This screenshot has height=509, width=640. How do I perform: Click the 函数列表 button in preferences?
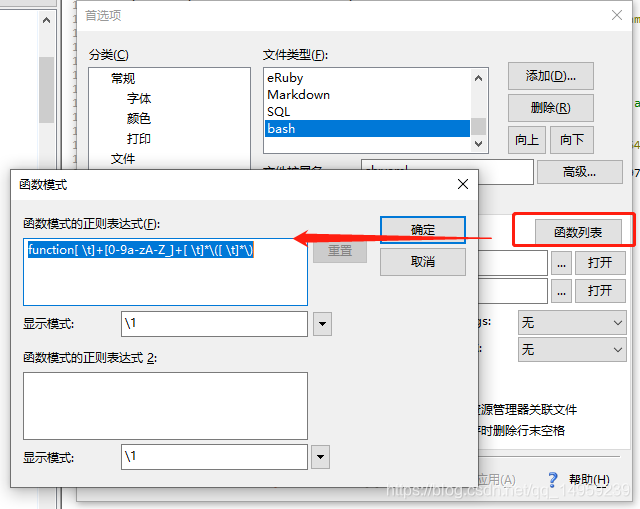click(x=578, y=232)
